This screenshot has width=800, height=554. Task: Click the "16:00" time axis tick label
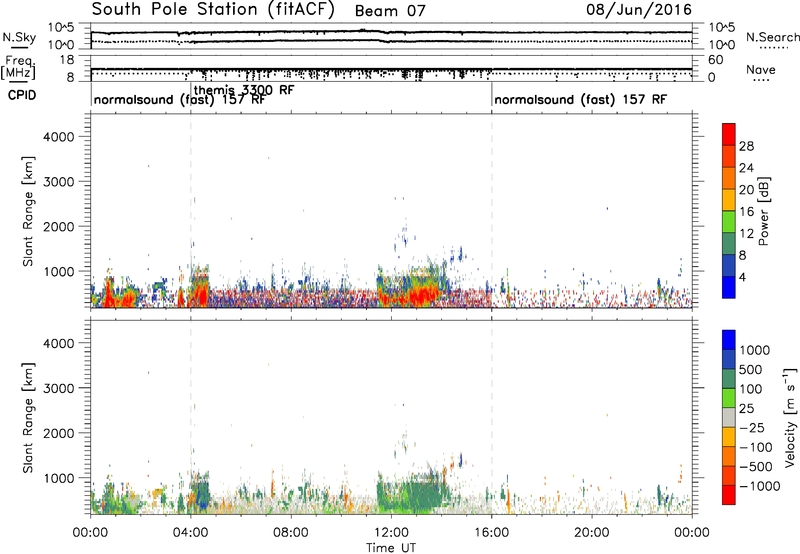(491, 533)
